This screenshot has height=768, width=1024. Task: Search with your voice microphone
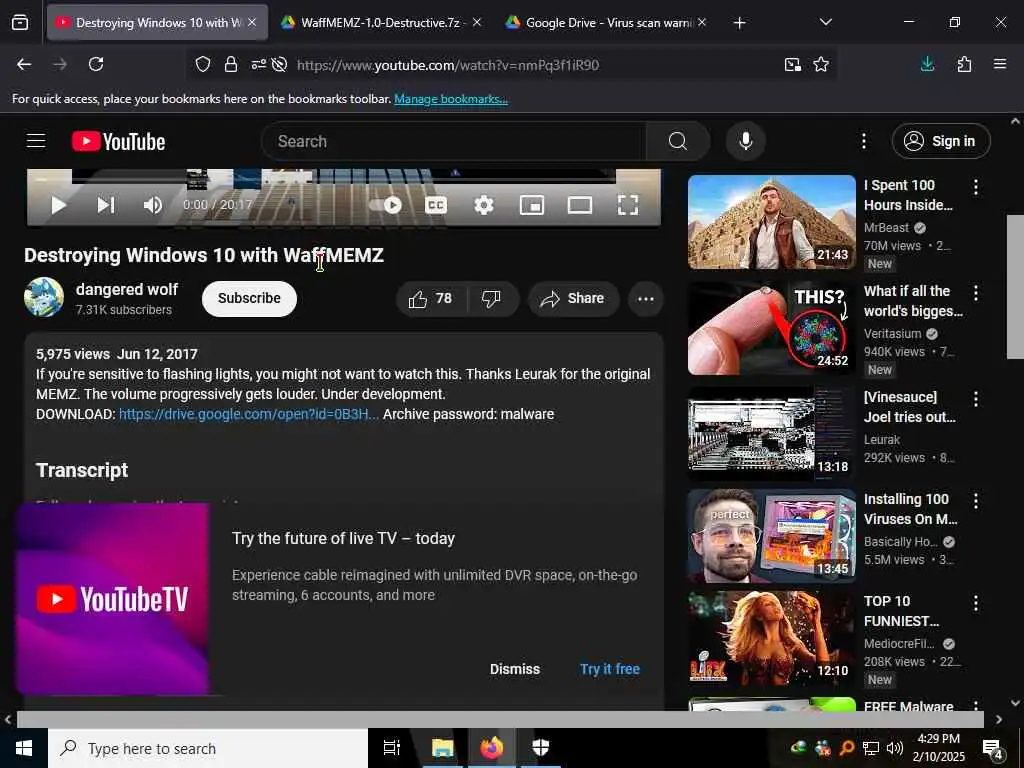(x=746, y=141)
